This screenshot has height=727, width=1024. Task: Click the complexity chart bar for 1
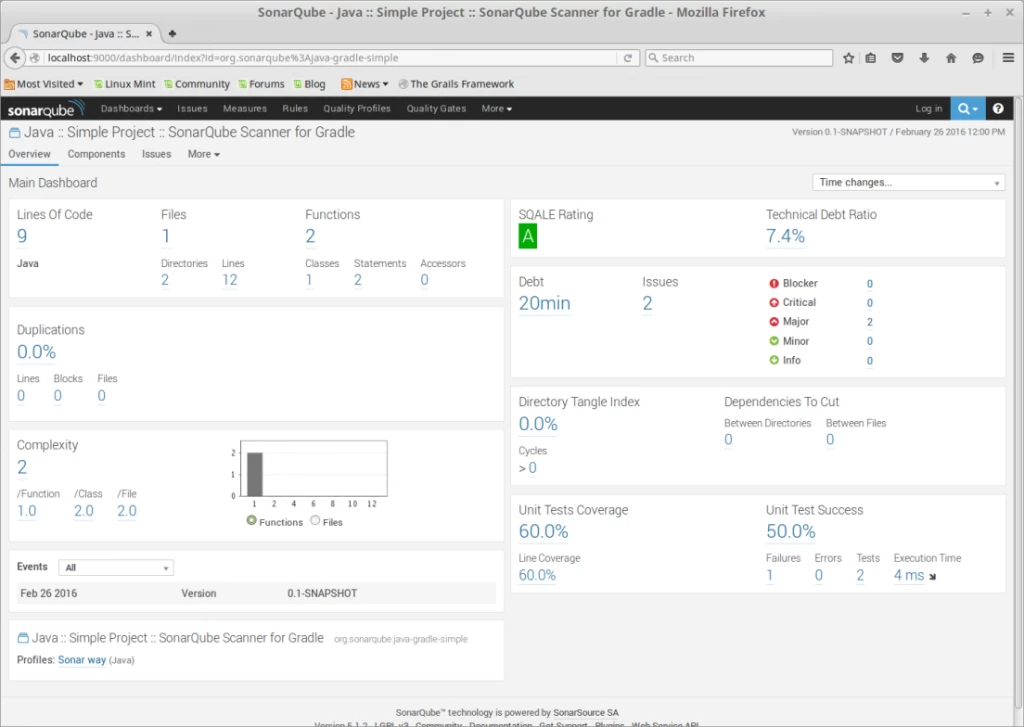click(x=255, y=474)
